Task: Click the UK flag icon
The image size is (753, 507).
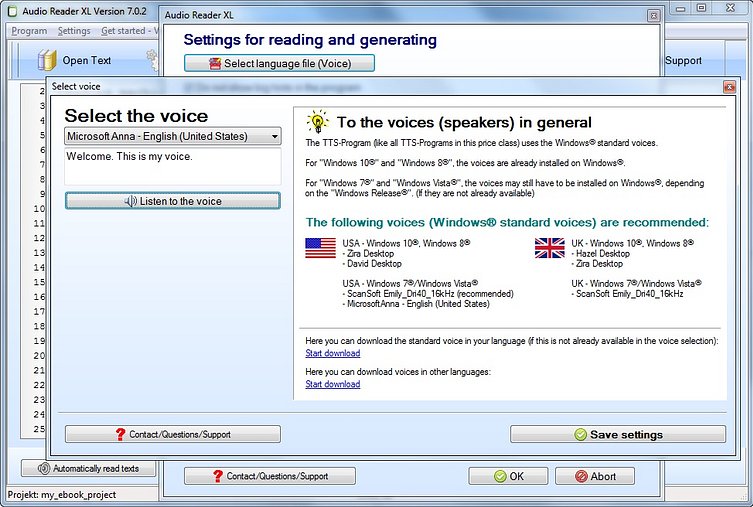Action: click(550, 248)
